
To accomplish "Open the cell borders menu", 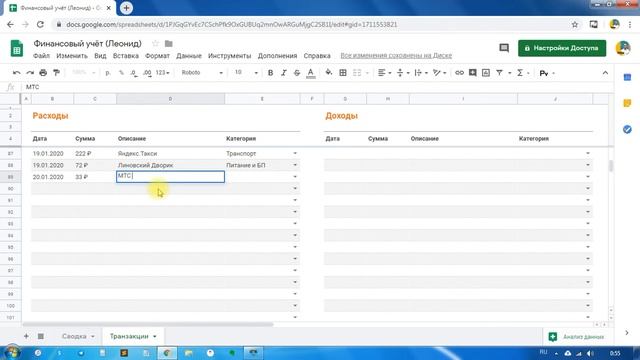I will pyautogui.click(x=343, y=73).
